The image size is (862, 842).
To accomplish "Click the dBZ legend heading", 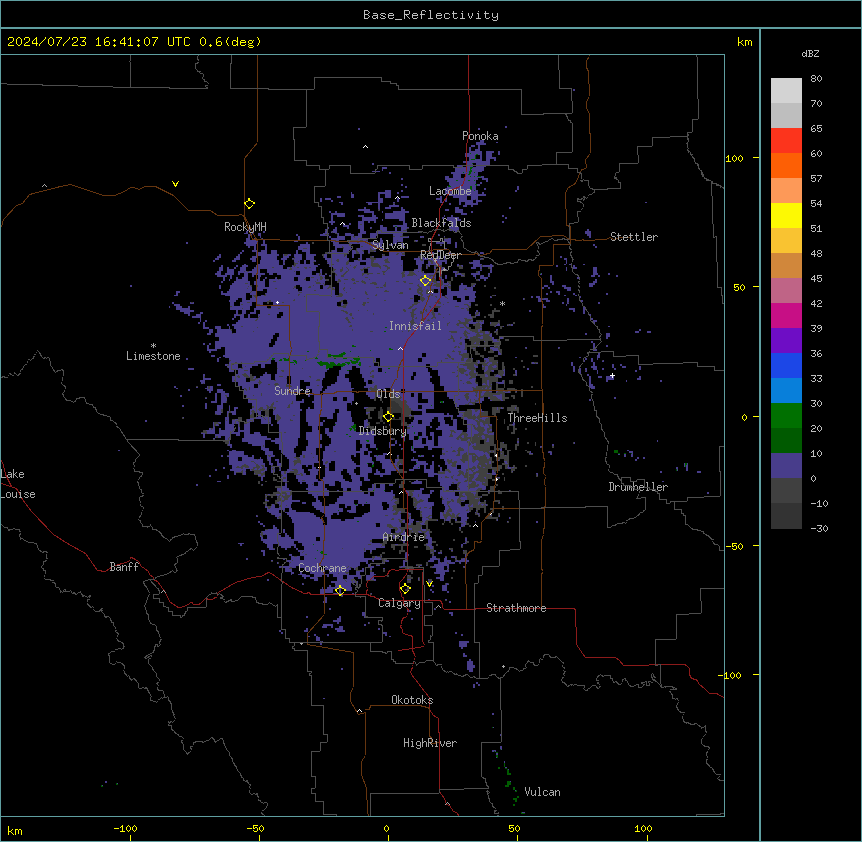I will (810, 53).
